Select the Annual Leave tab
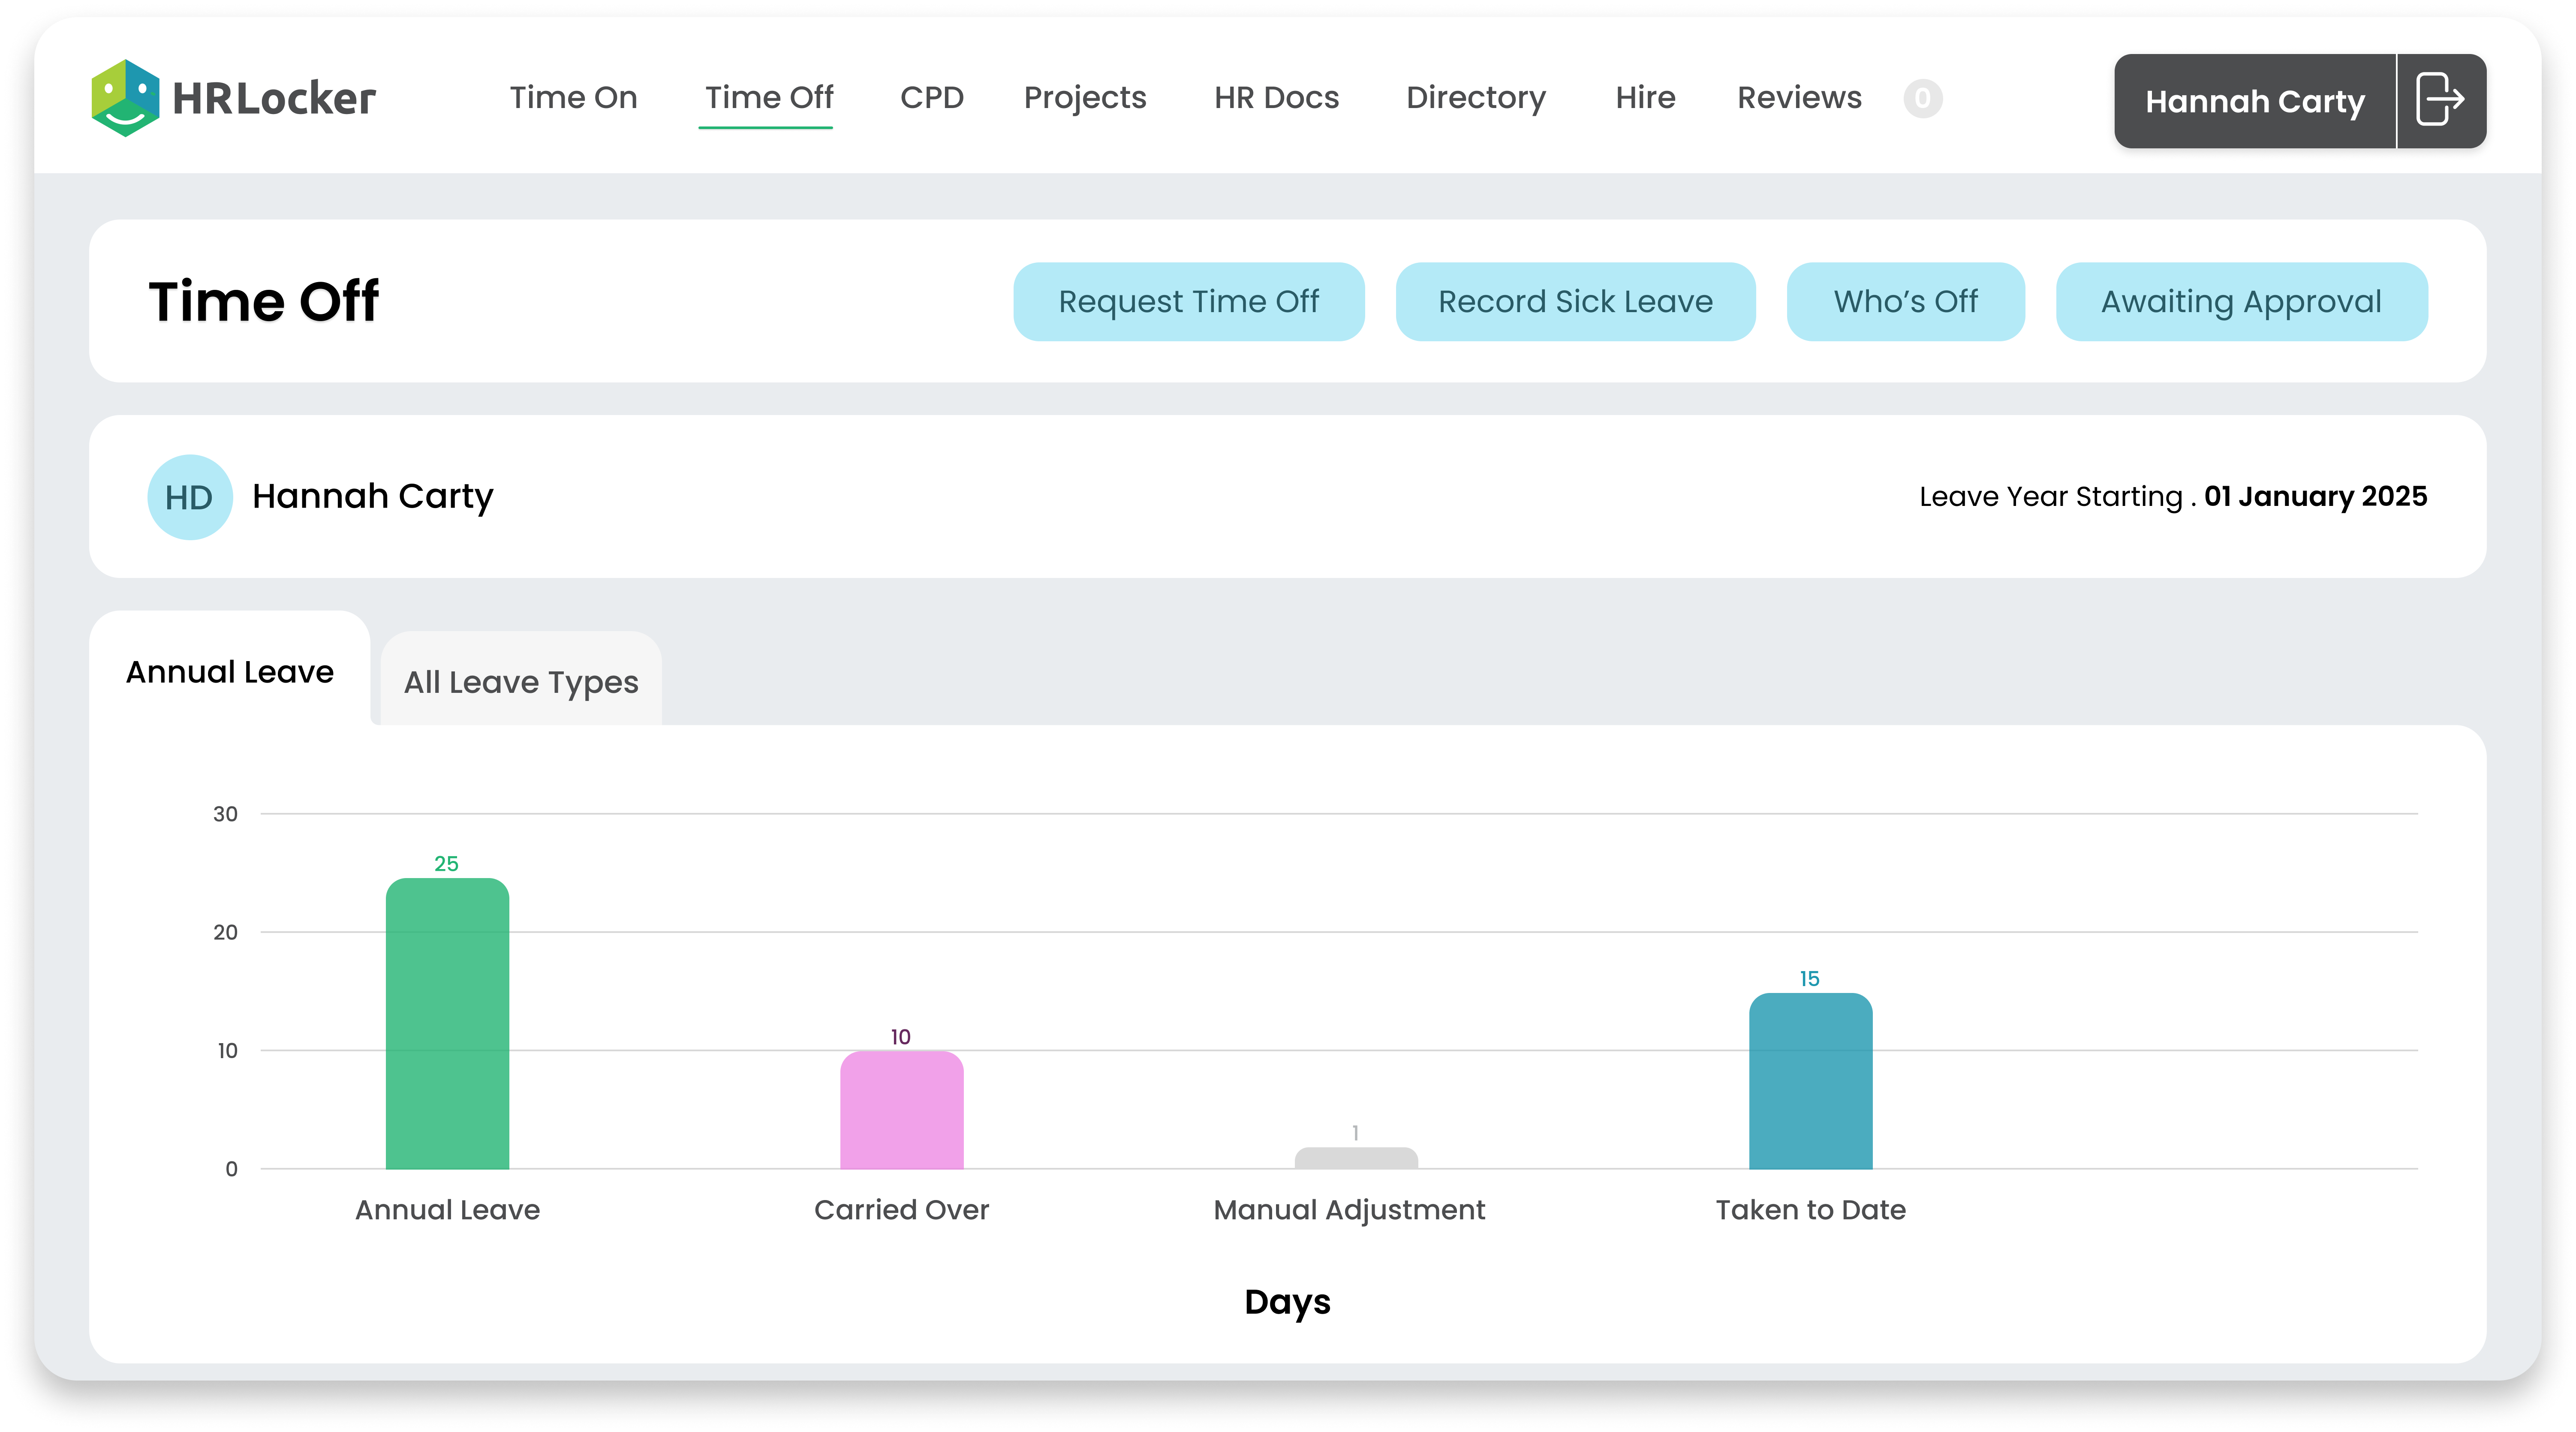Image resolution: width=2576 pixels, height=1432 pixels. pos(230,672)
